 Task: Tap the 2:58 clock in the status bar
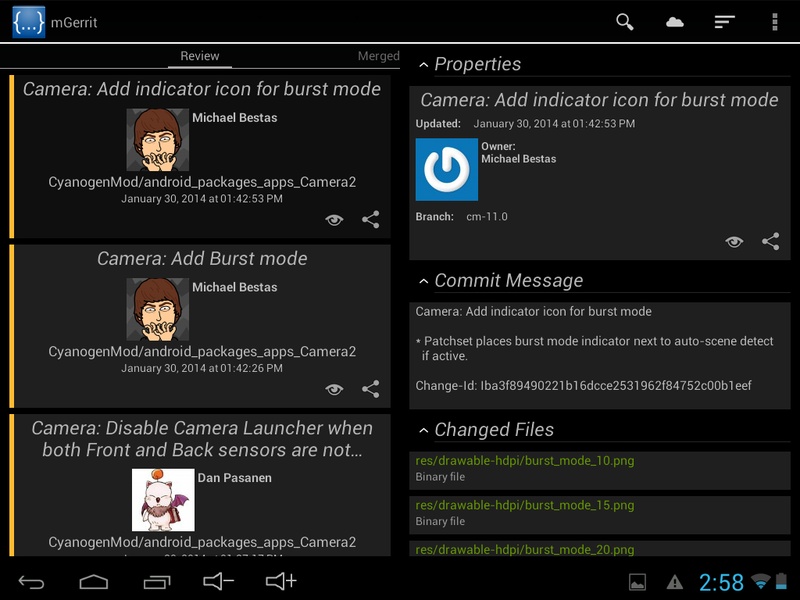click(721, 582)
